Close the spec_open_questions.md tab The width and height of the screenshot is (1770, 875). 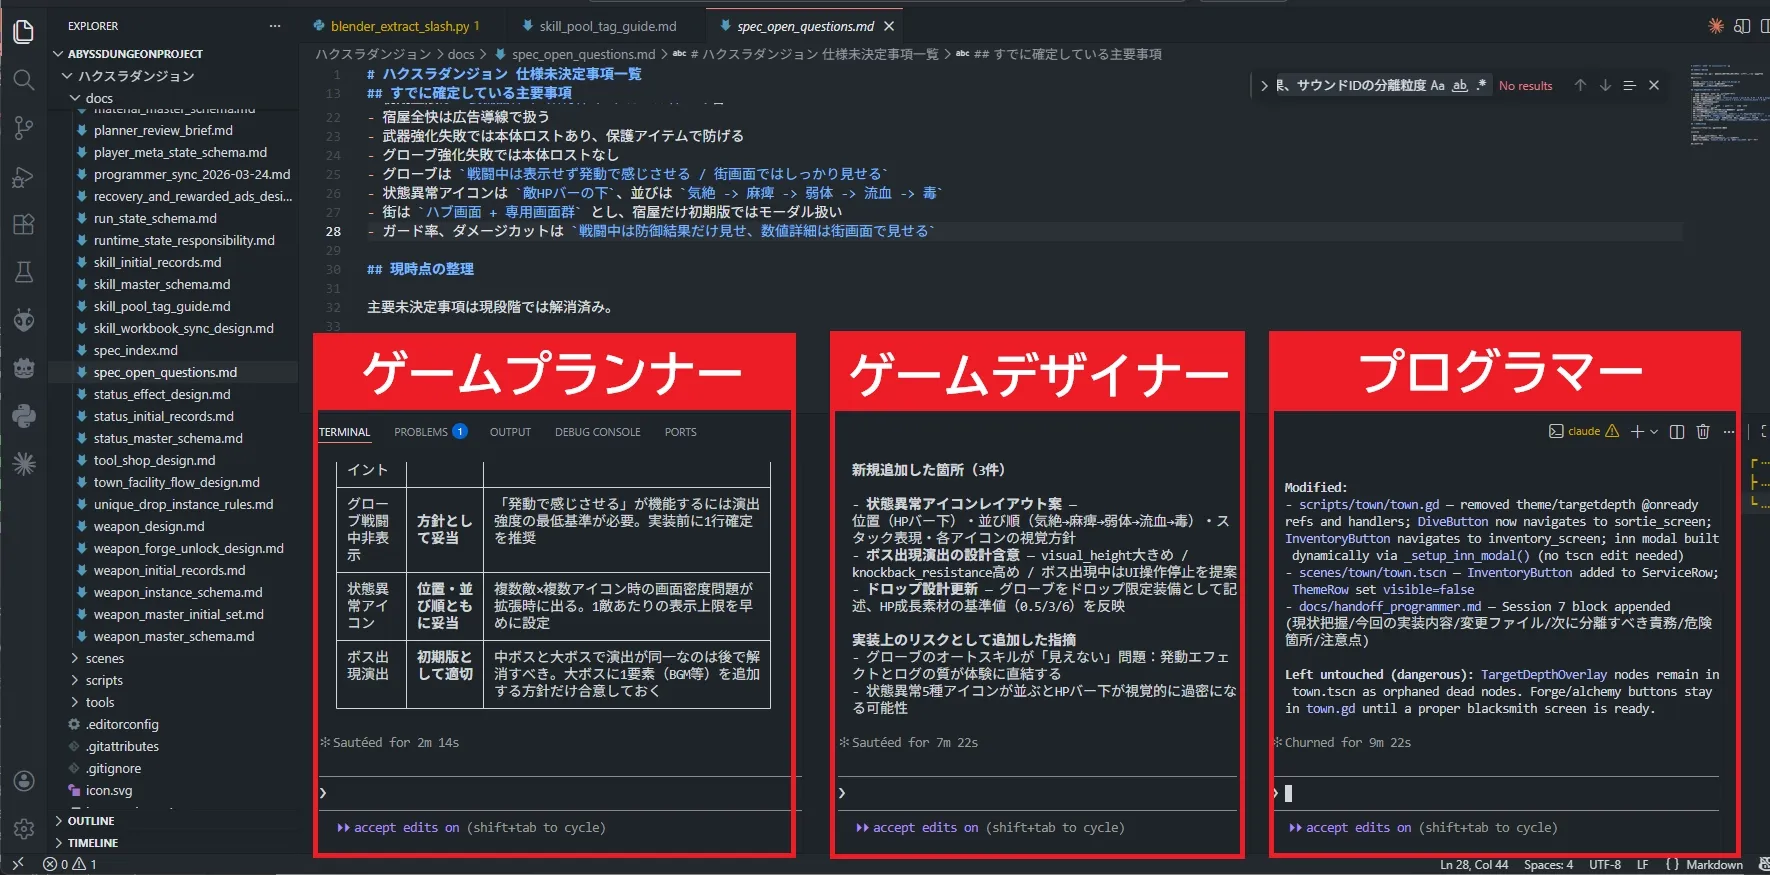pos(889,26)
